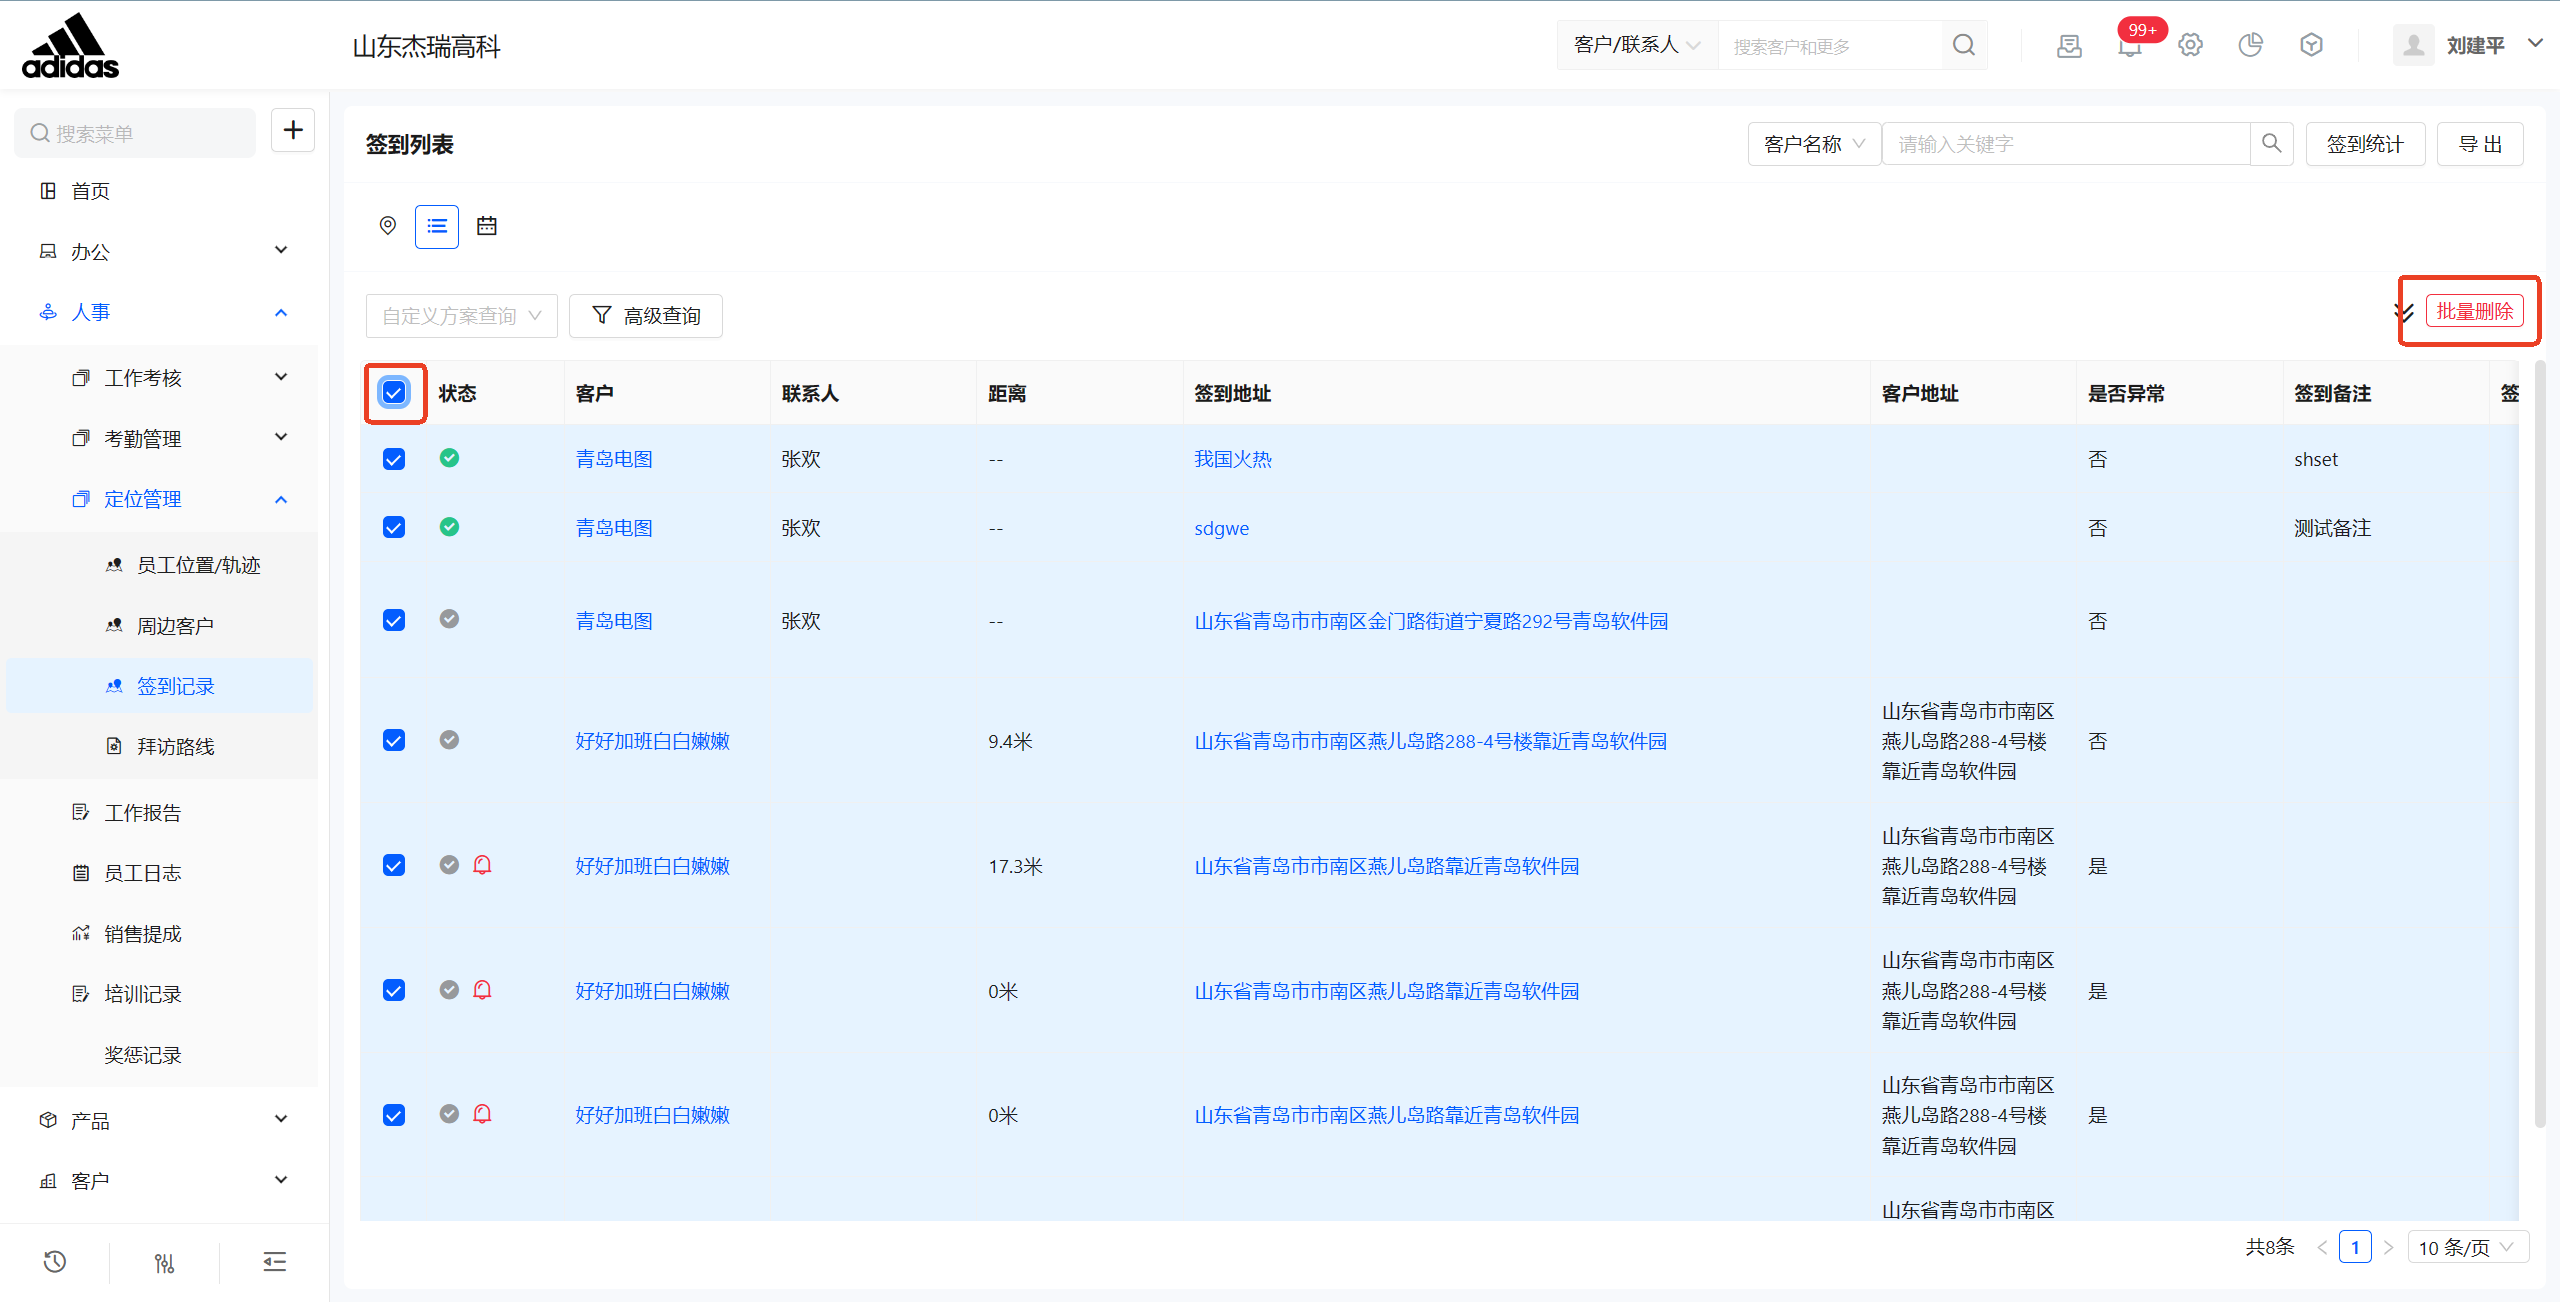Switch to map view icon
Image resolution: width=2560 pixels, height=1302 pixels.
(x=388, y=226)
